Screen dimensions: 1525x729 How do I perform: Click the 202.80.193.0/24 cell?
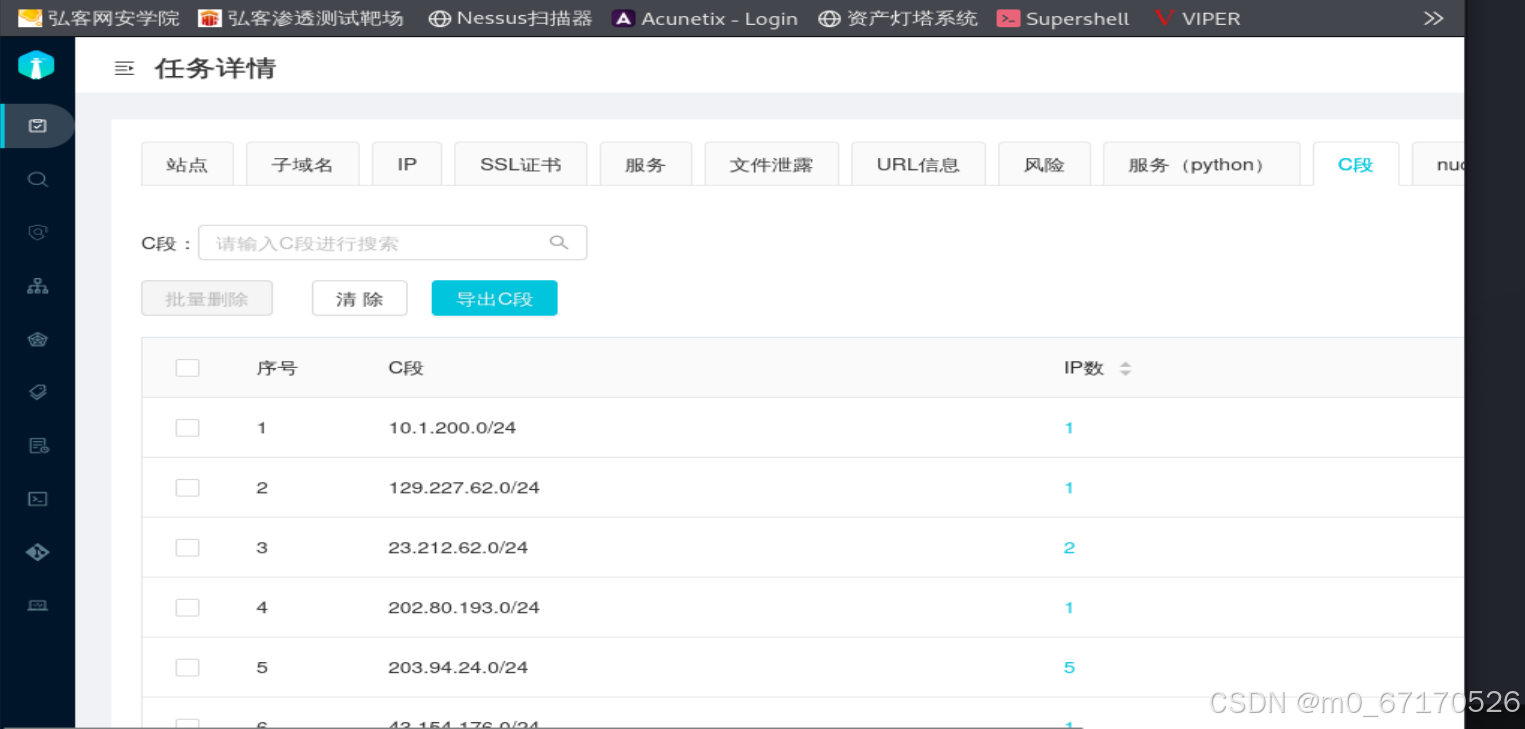464,608
